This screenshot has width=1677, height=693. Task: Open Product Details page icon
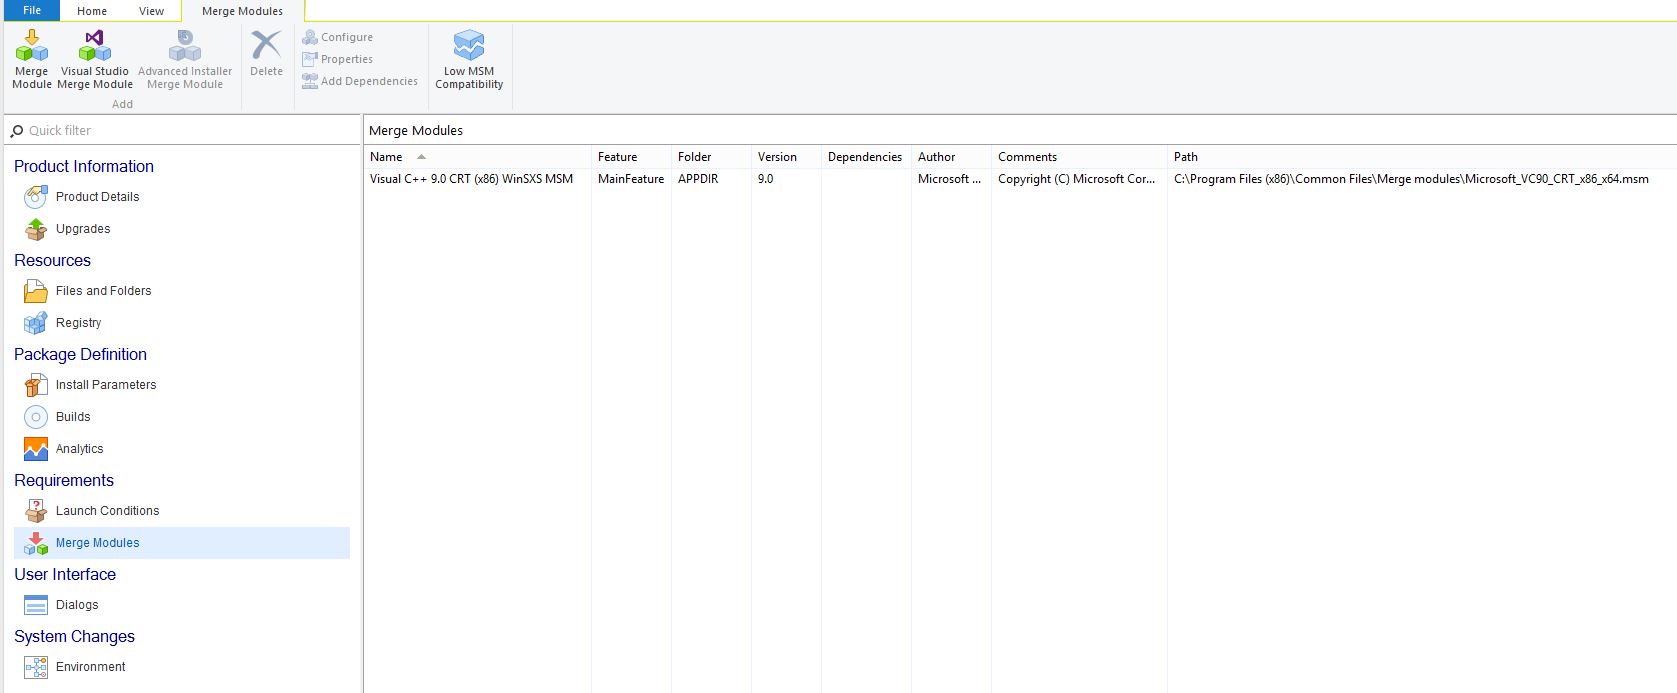pos(36,197)
